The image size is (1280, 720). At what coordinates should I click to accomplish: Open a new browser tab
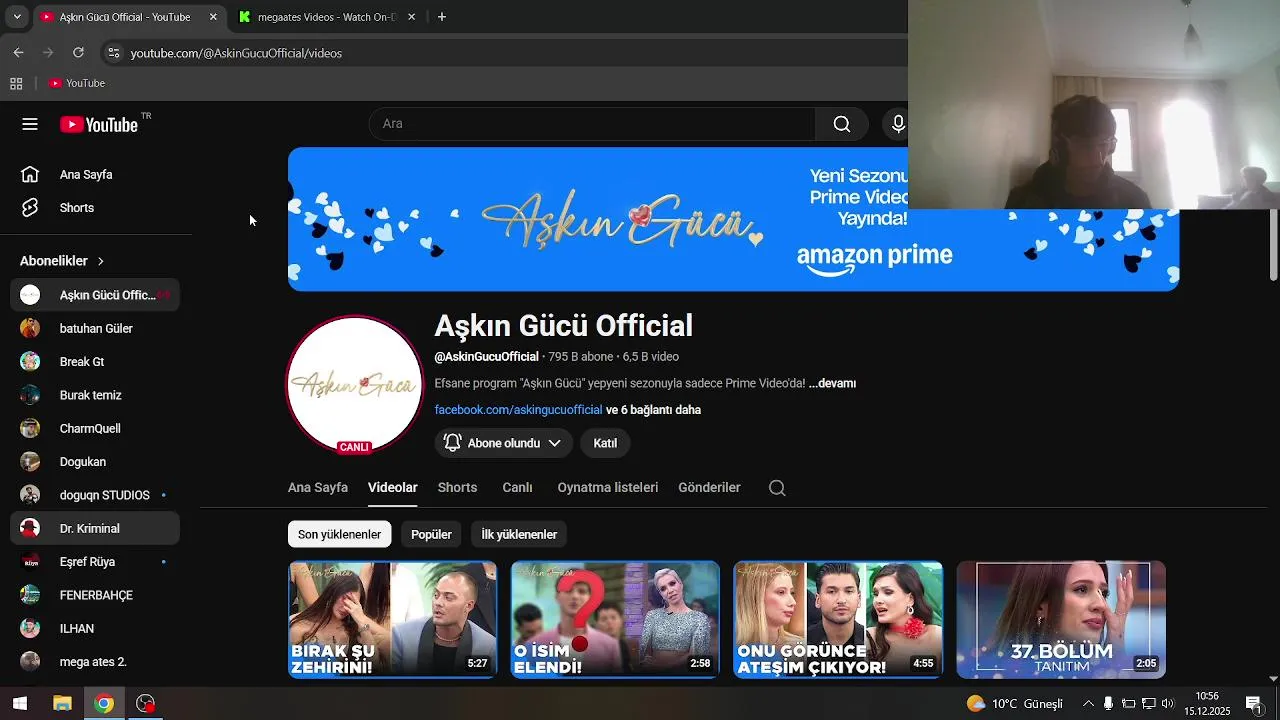coord(442,17)
